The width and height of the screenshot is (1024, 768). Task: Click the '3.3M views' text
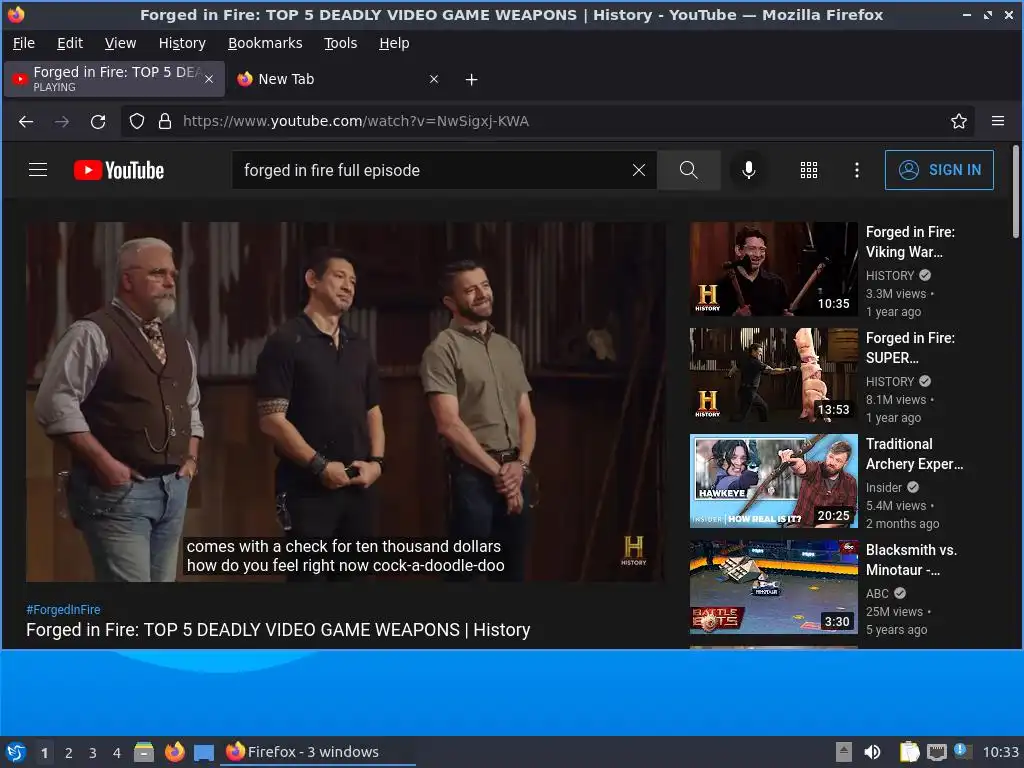[896, 294]
